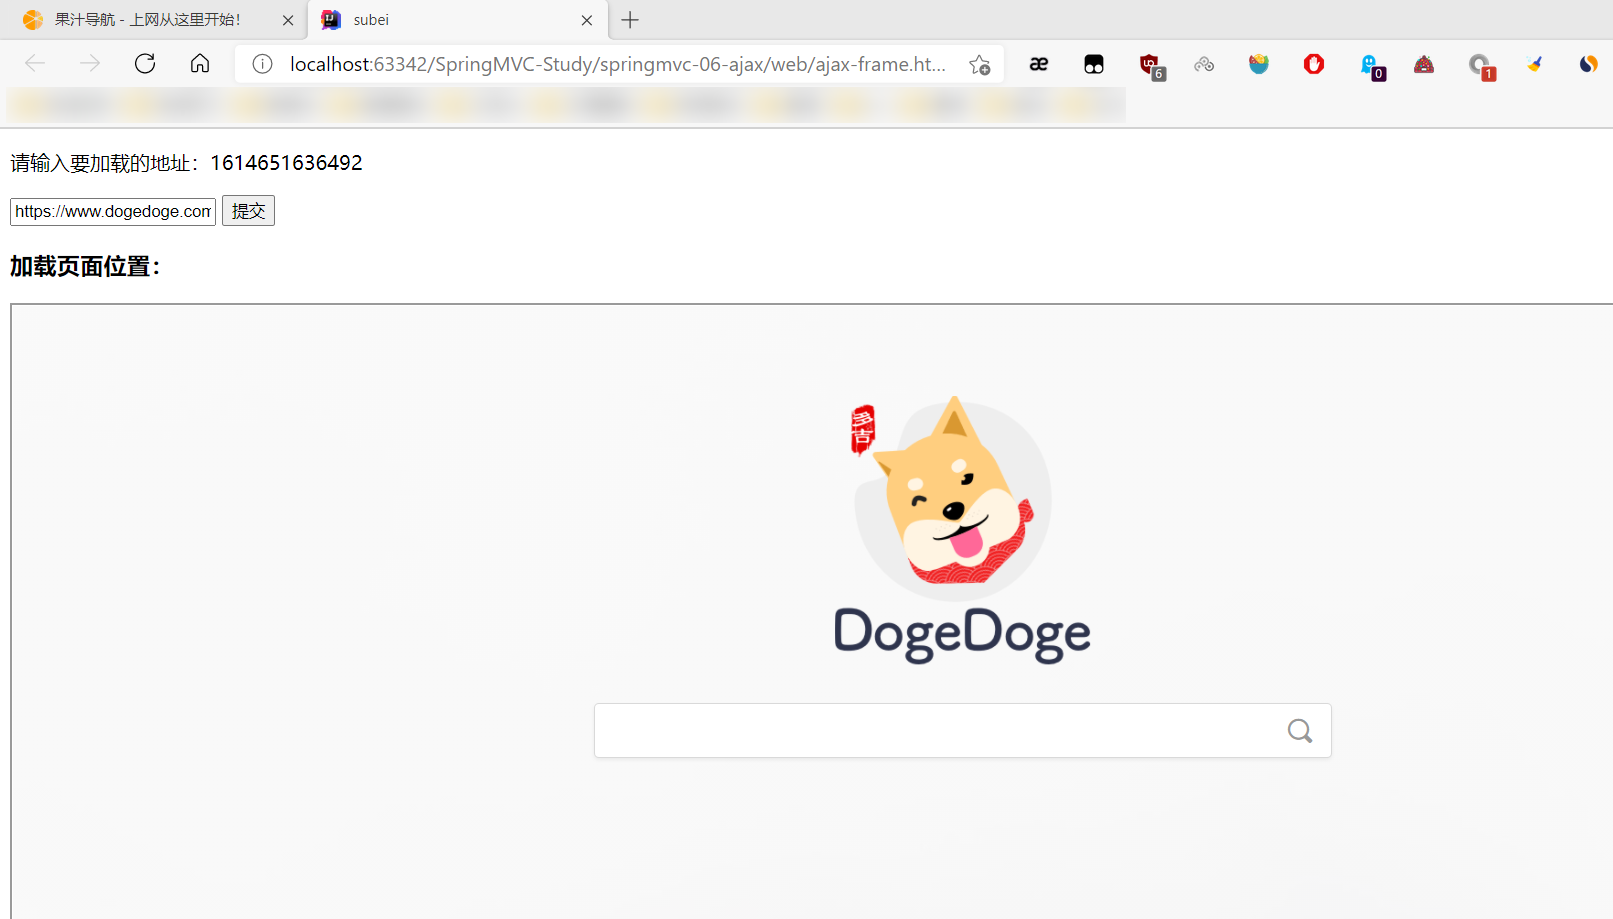Click the browser refresh button
This screenshot has width=1613, height=919.
(x=145, y=64)
